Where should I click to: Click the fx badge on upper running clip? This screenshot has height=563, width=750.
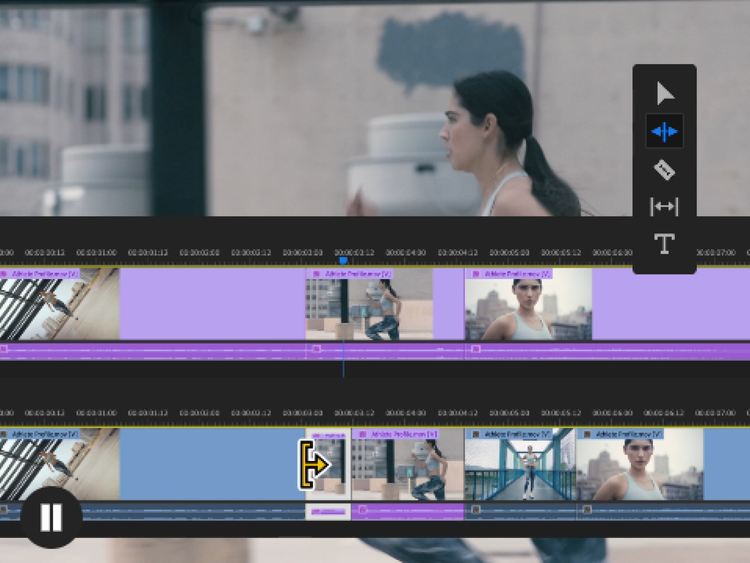coord(316,274)
